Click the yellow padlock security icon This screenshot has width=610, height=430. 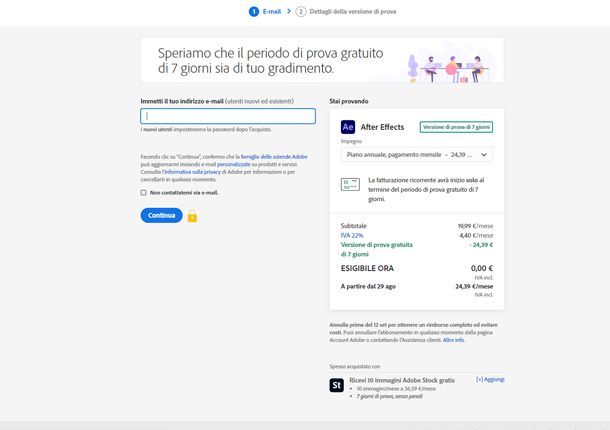pos(193,216)
